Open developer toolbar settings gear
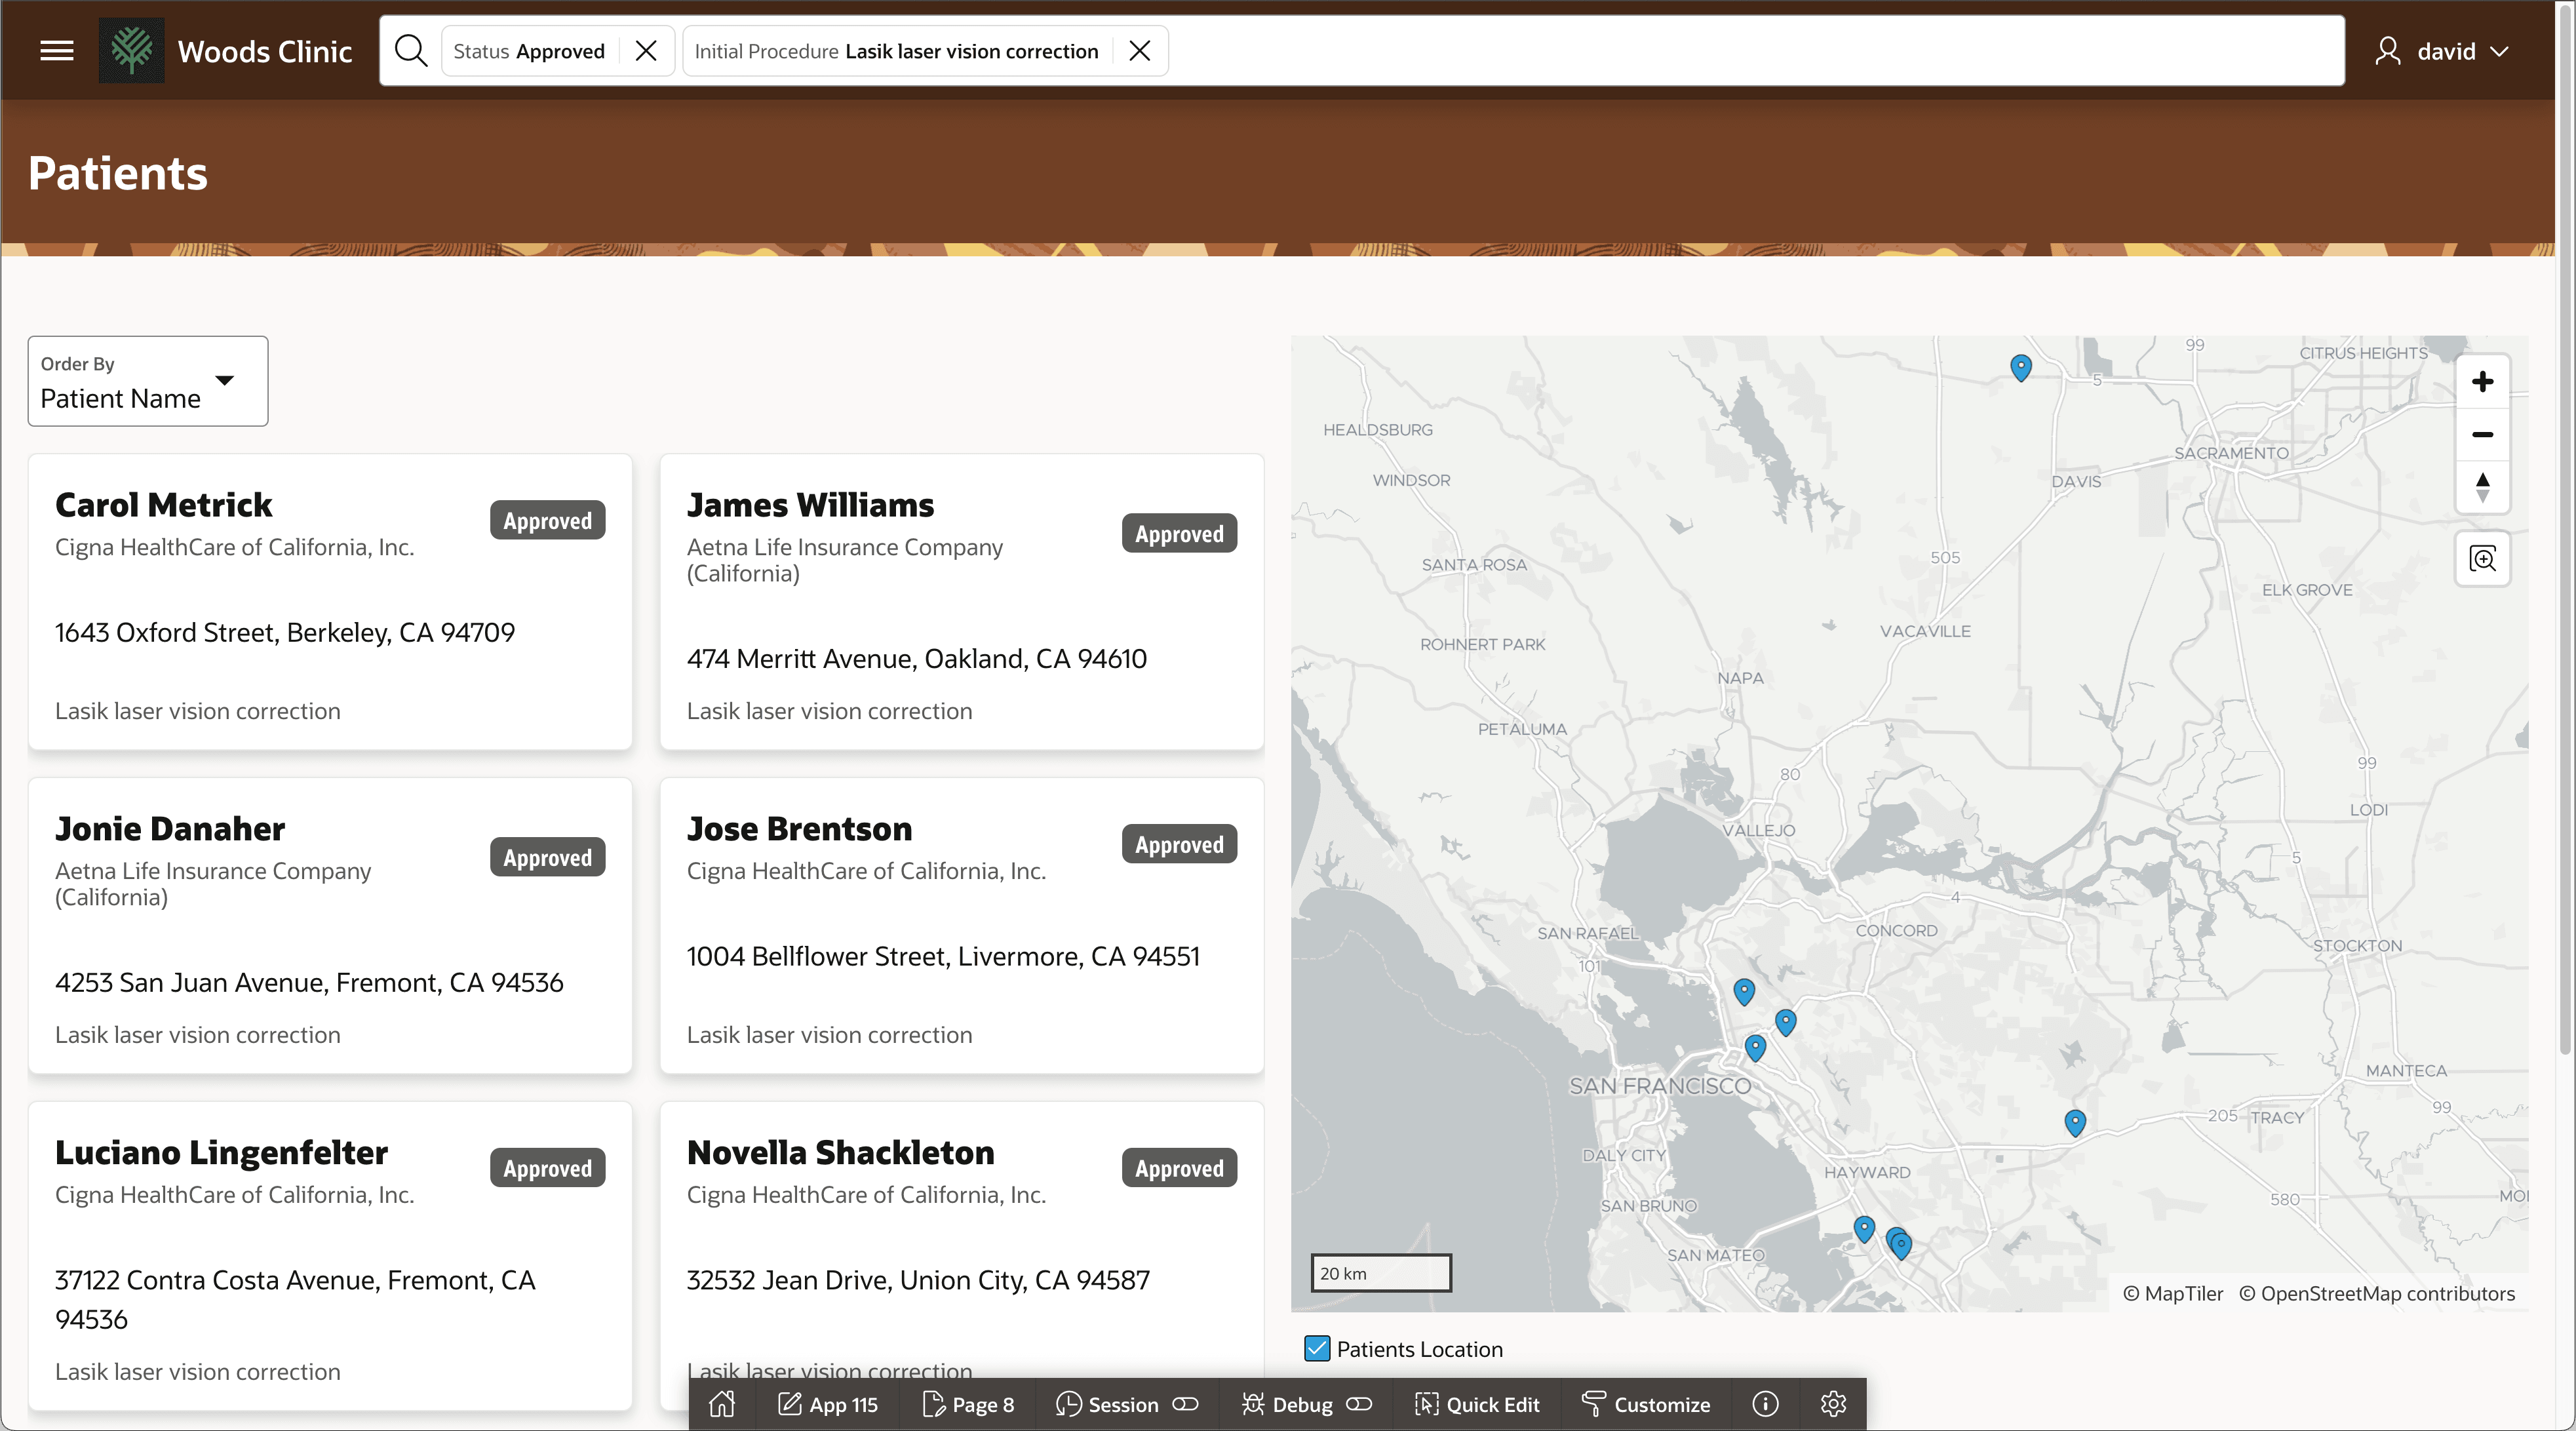Screen dimensions: 2576x1431 pyautogui.click(x=1833, y=1404)
